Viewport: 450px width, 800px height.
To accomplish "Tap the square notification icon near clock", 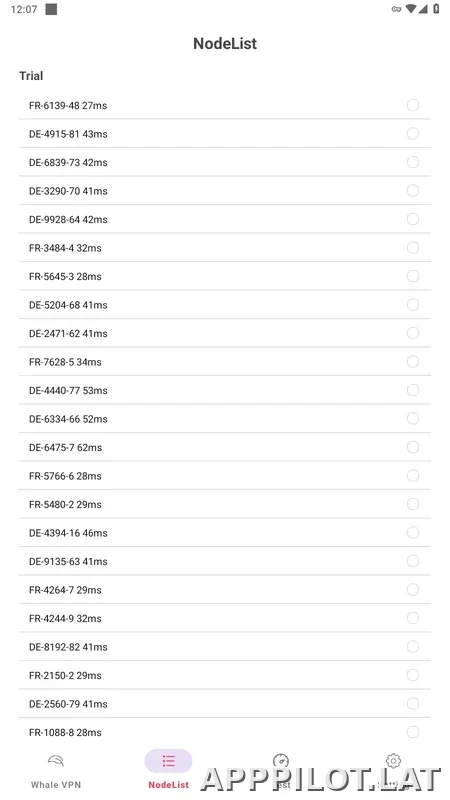I will (51, 9).
